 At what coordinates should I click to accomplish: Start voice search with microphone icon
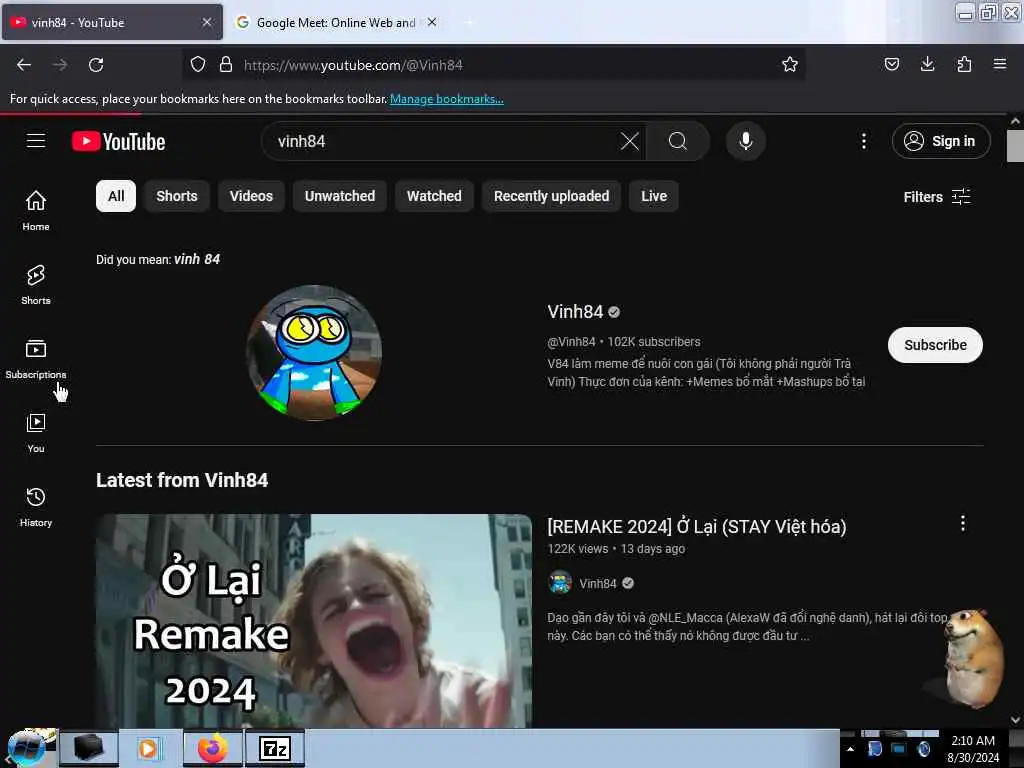tap(746, 141)
